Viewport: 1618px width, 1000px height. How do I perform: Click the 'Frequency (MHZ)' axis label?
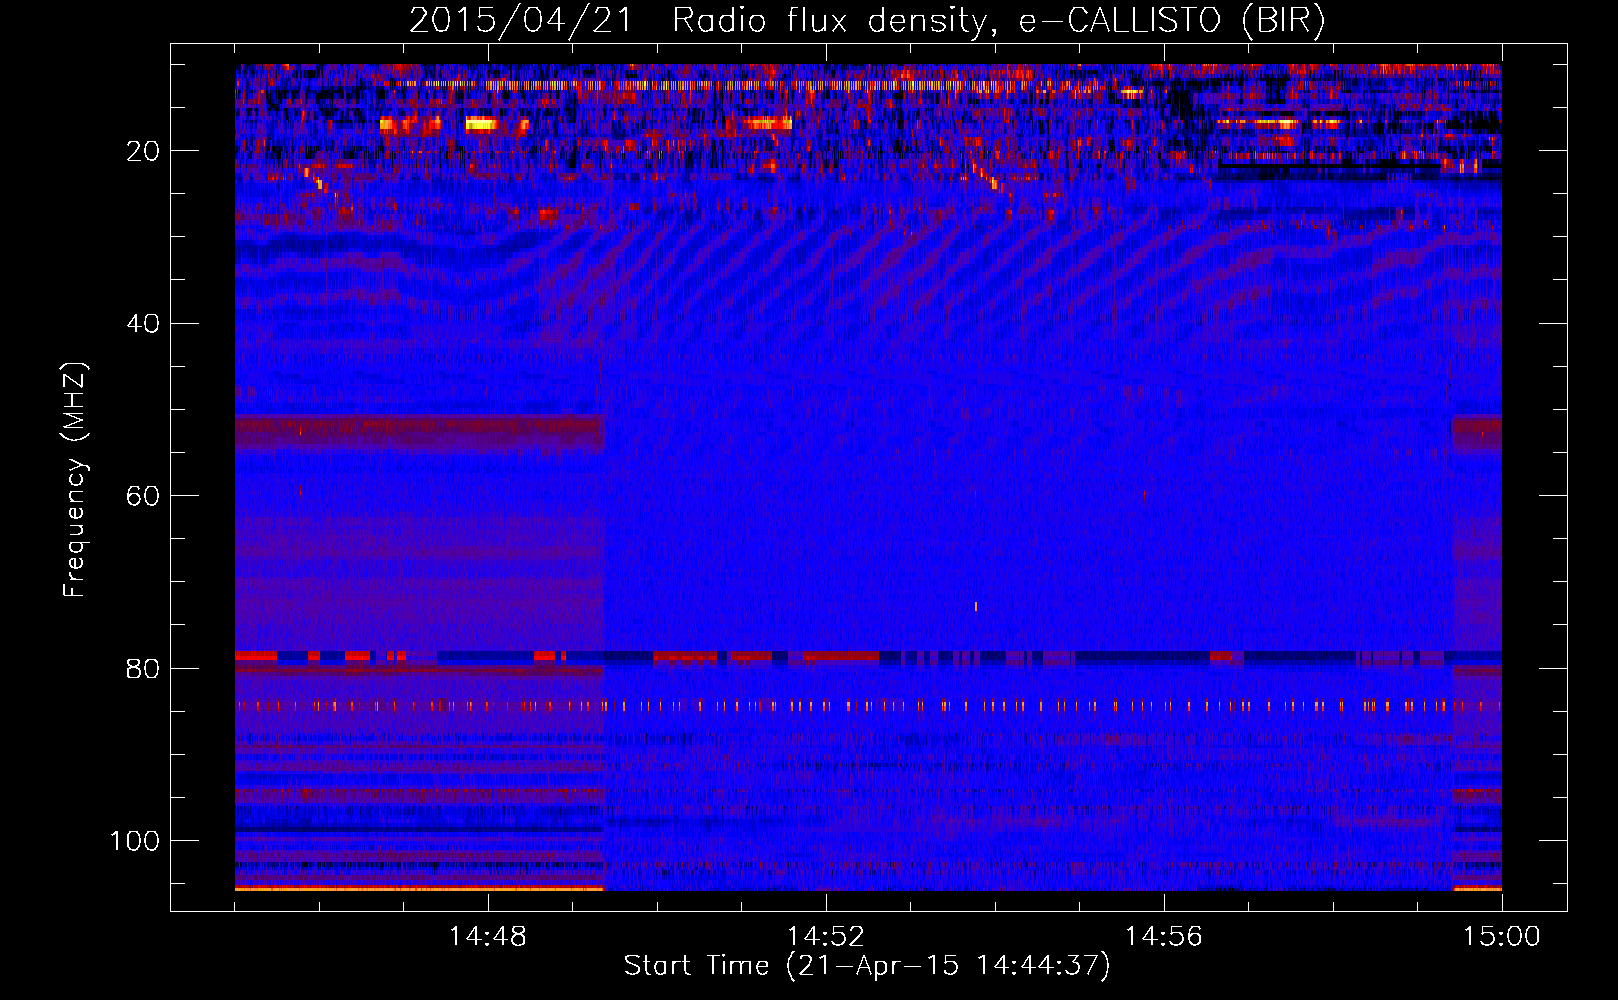pyautogui.click(x=75, y=479)
